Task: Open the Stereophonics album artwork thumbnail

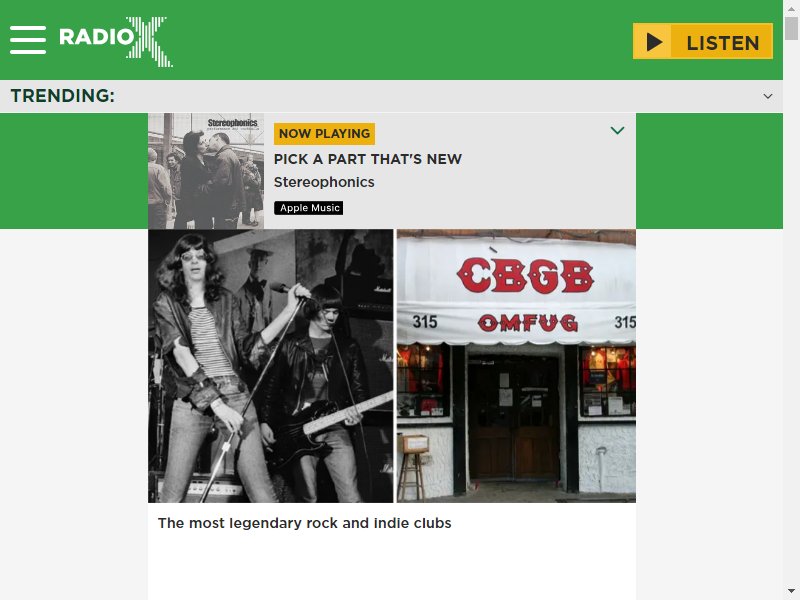Action: click(x=206, y=171)
